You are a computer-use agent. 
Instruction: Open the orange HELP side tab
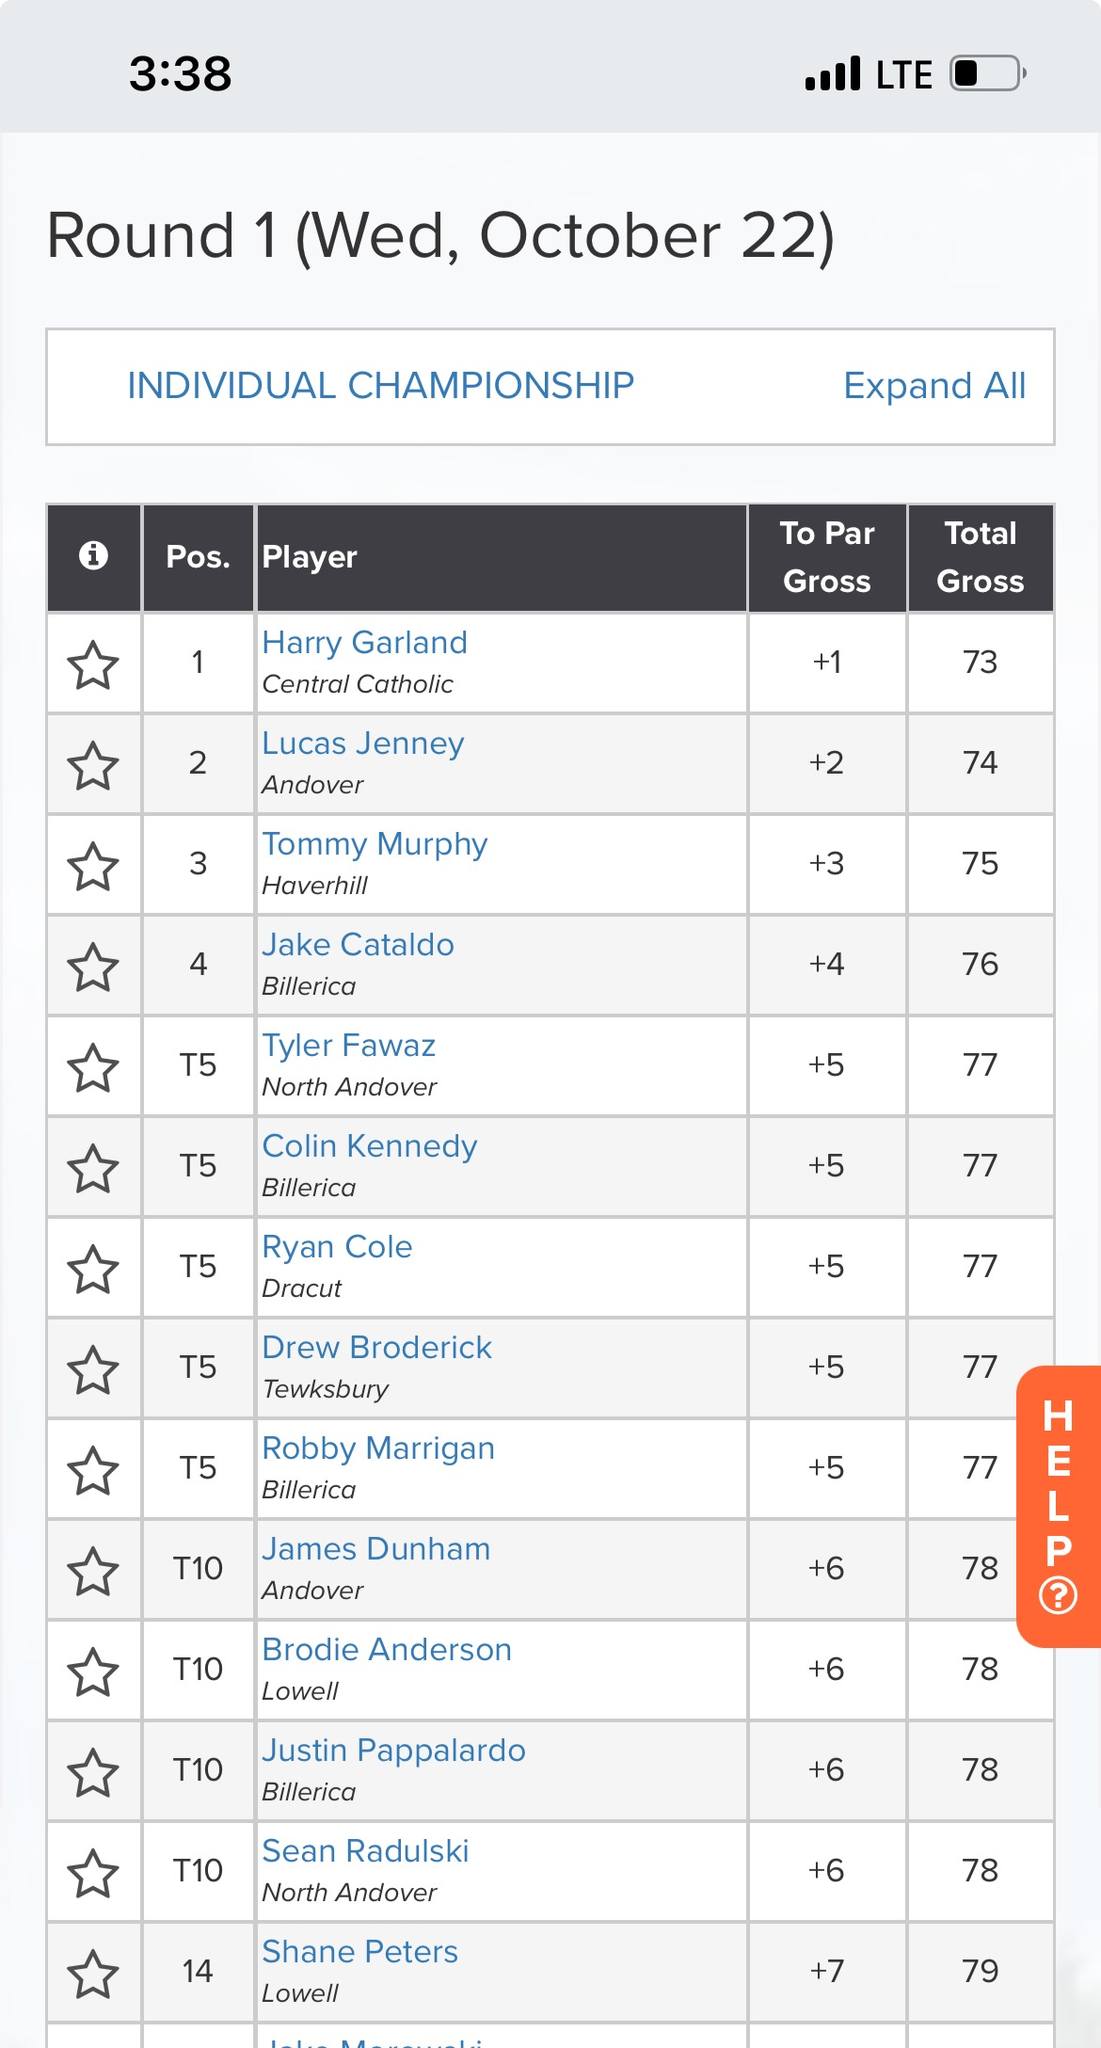pos(1058,1506)
